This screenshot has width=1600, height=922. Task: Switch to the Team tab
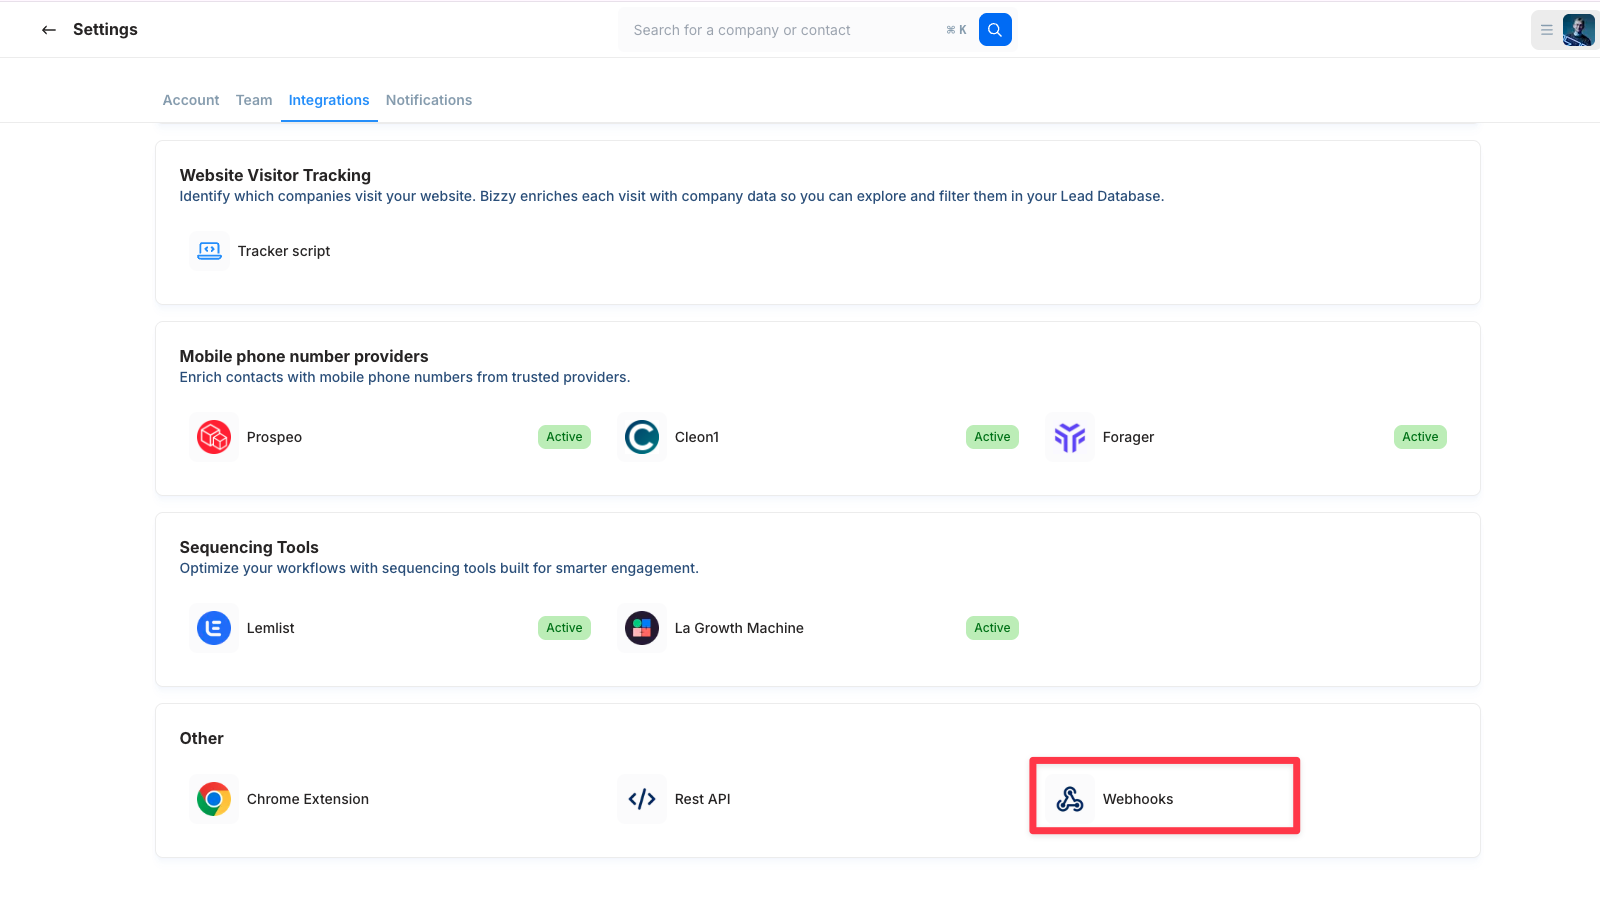click(x=254, y=100)
